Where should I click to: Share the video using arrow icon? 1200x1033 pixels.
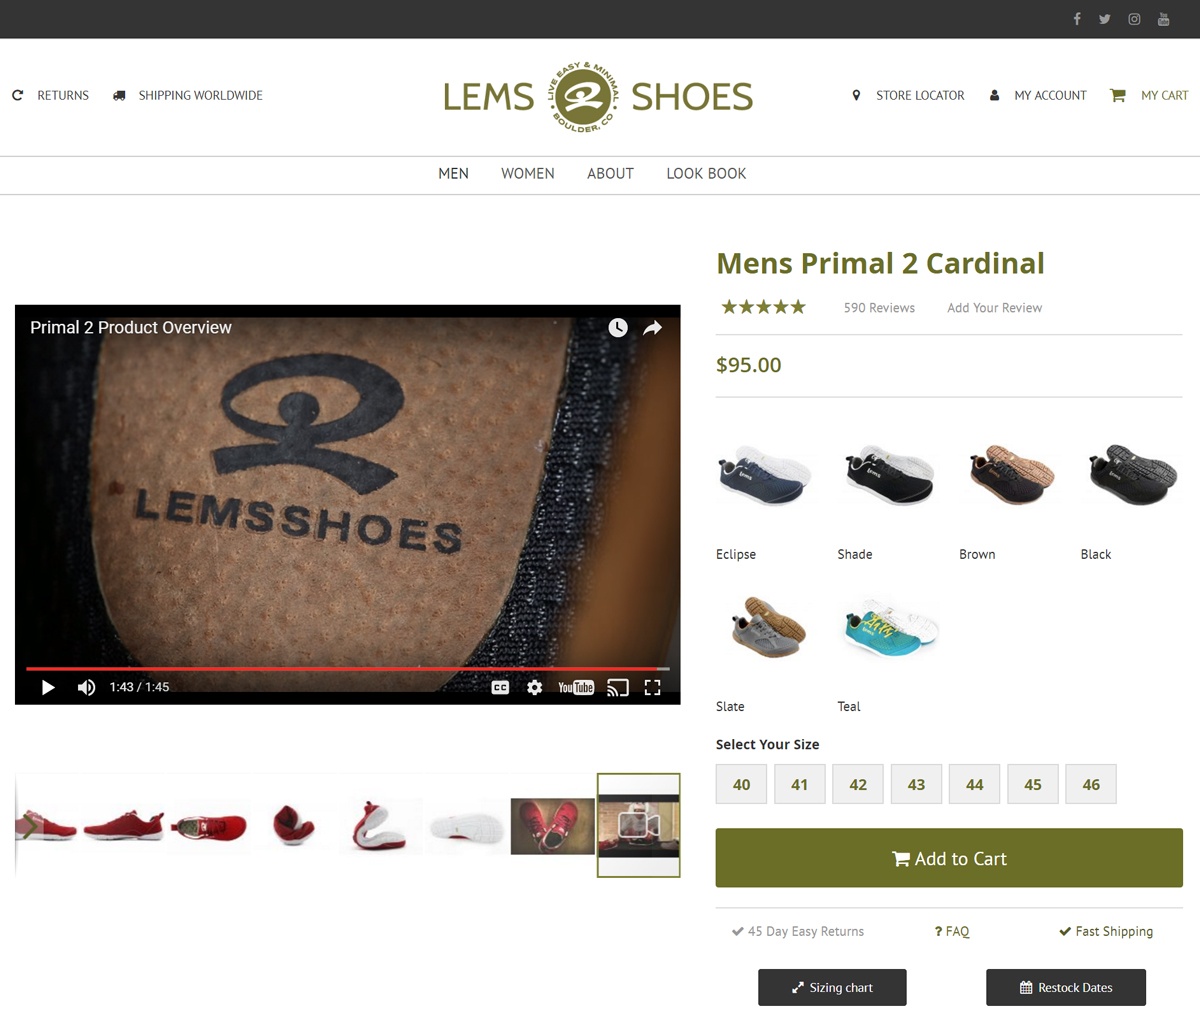click(x=652, y=328)
